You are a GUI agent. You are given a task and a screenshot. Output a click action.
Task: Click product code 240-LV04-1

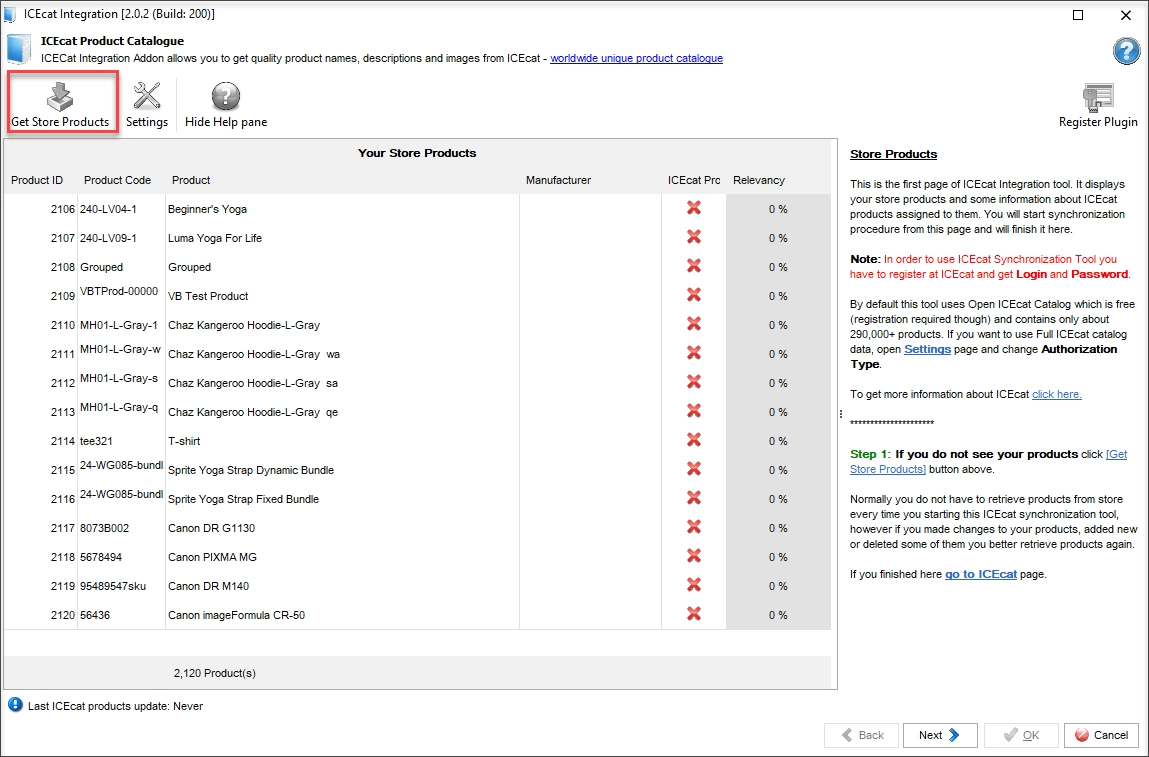pos(108,209)
